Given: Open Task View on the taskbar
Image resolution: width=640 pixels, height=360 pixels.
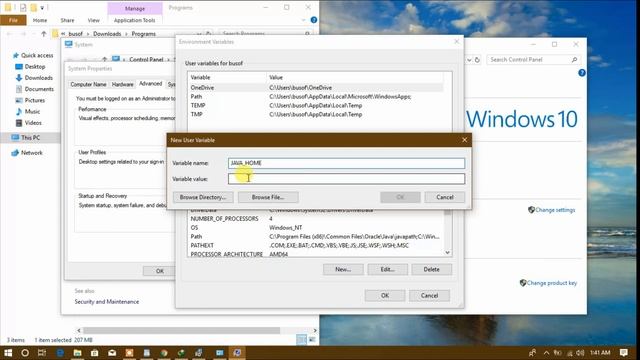Looking at the screenshot, I should click(42, 353).
